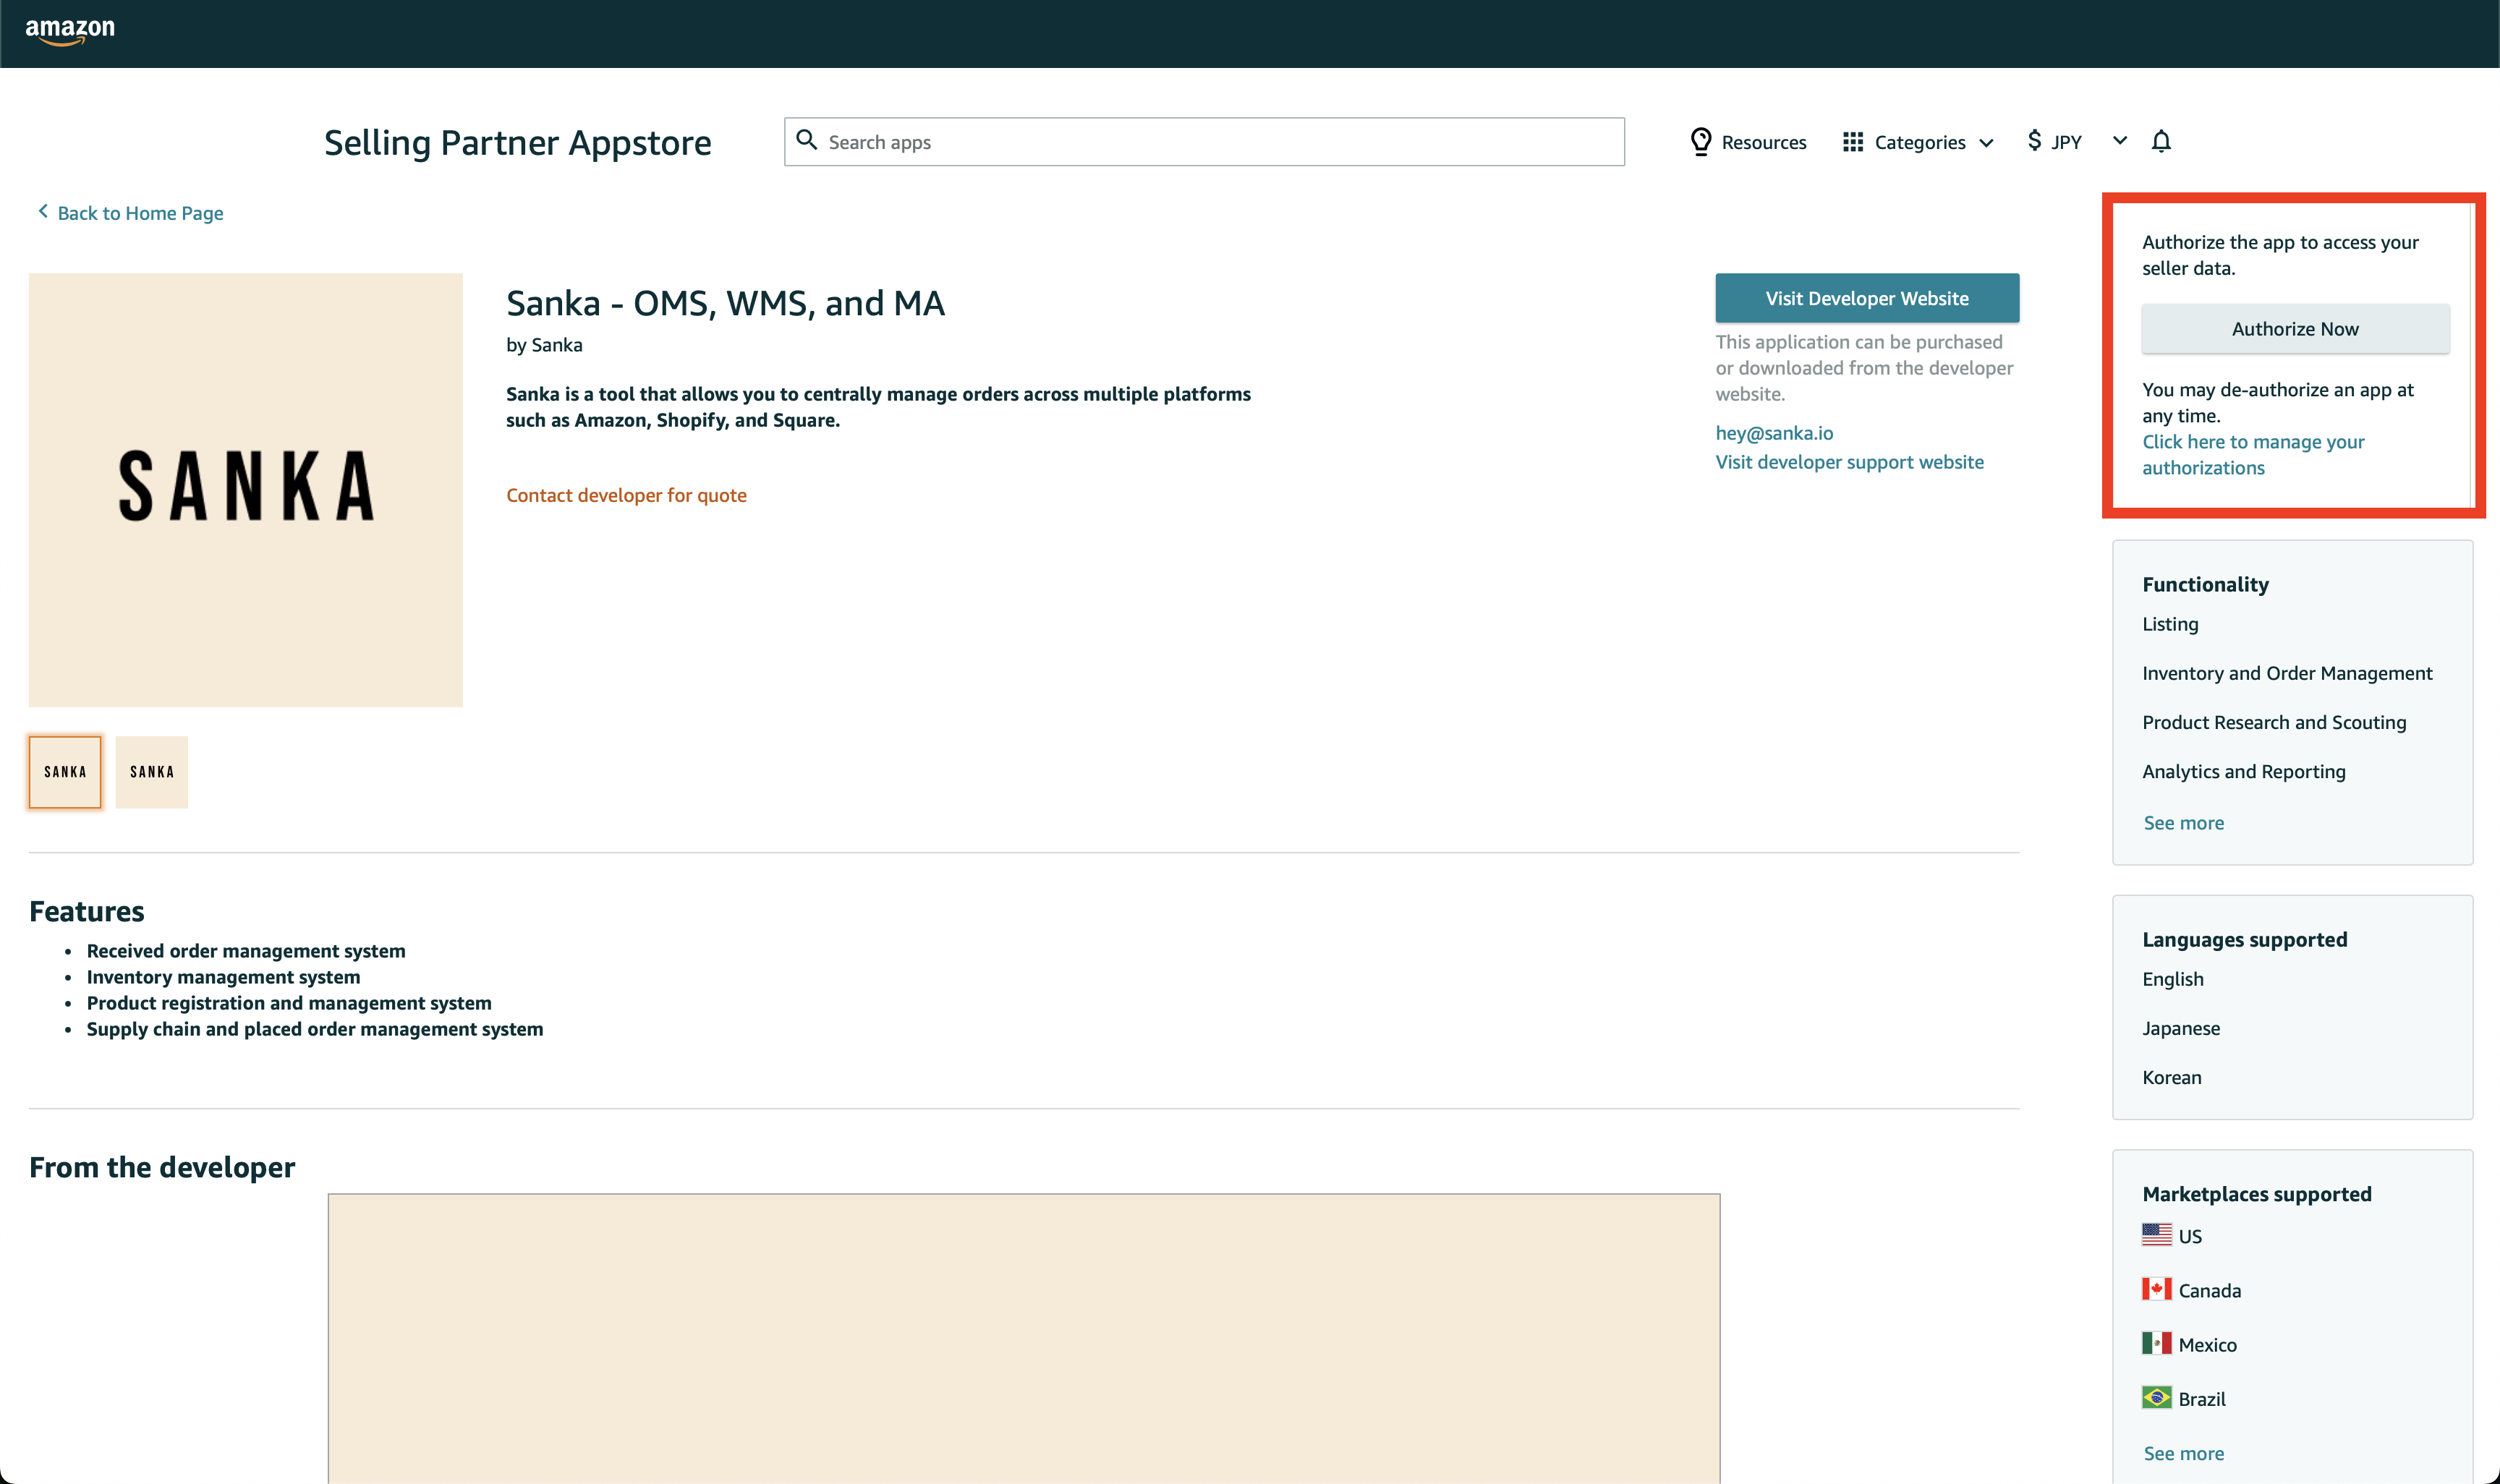Click the back arrow chevron icon
The image size is (2500, 1484).
tap(43, 211)
